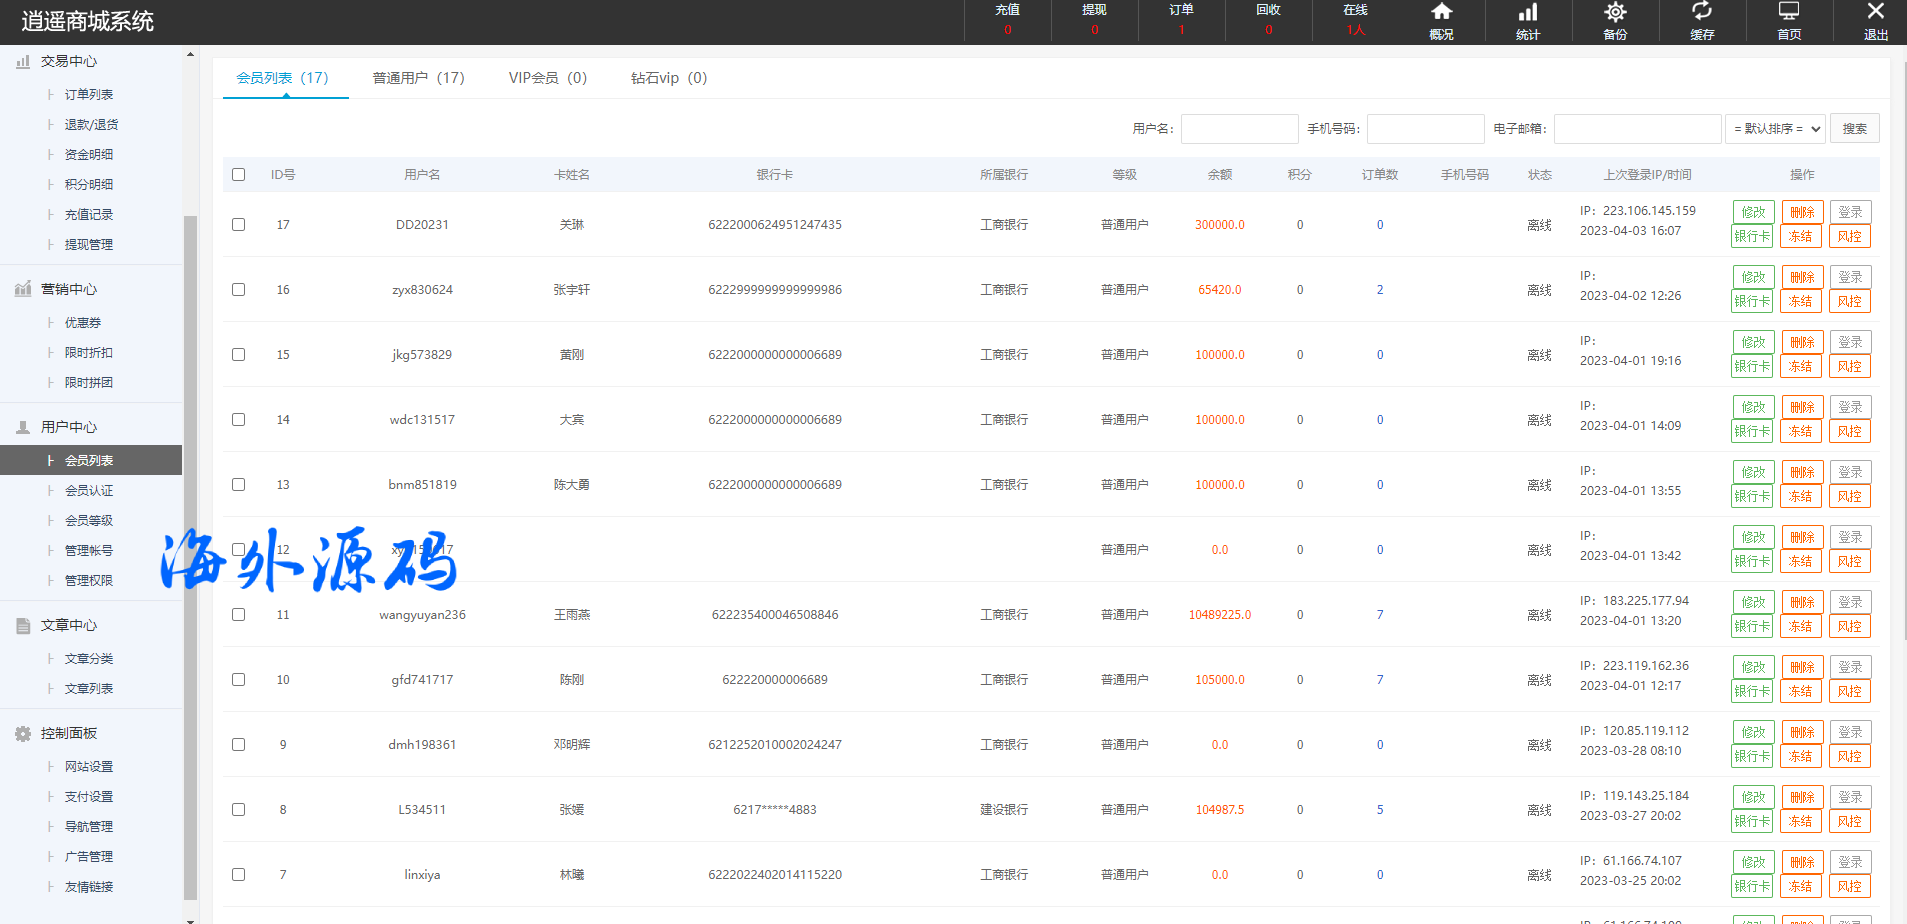This screenshot has width=1907, height=924.
Task: Switch to the VIP会员 (0) tab
Action: click(x=547, y=78)
